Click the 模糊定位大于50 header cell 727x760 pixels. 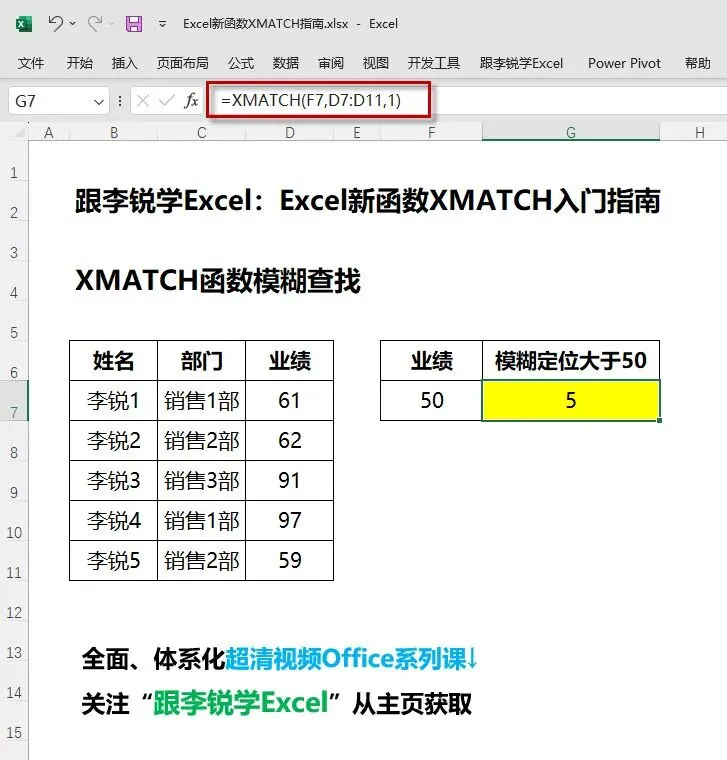tap(571, 361)
